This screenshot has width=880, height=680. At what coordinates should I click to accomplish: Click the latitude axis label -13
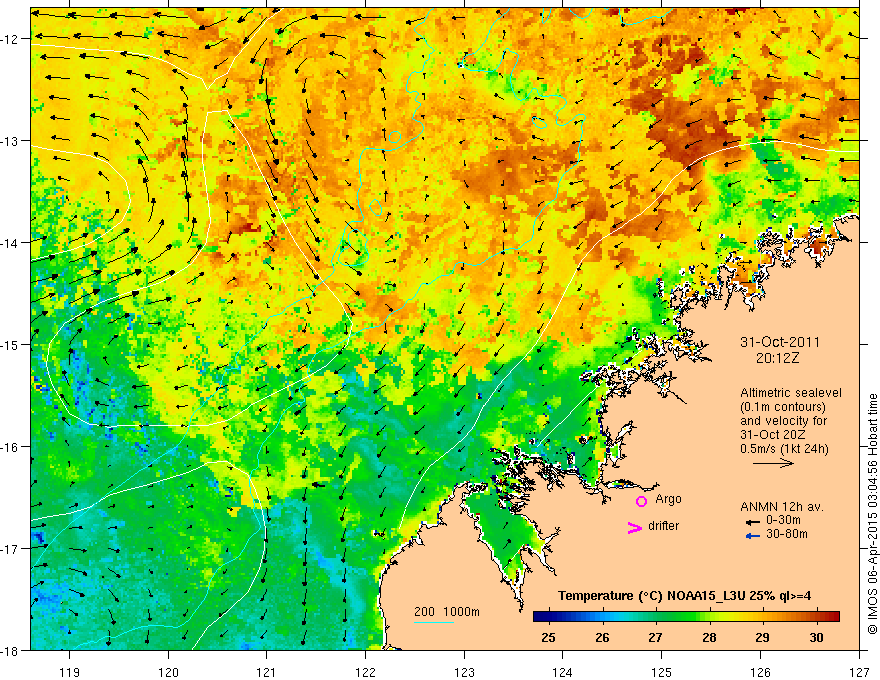click(x=10, y=141)
